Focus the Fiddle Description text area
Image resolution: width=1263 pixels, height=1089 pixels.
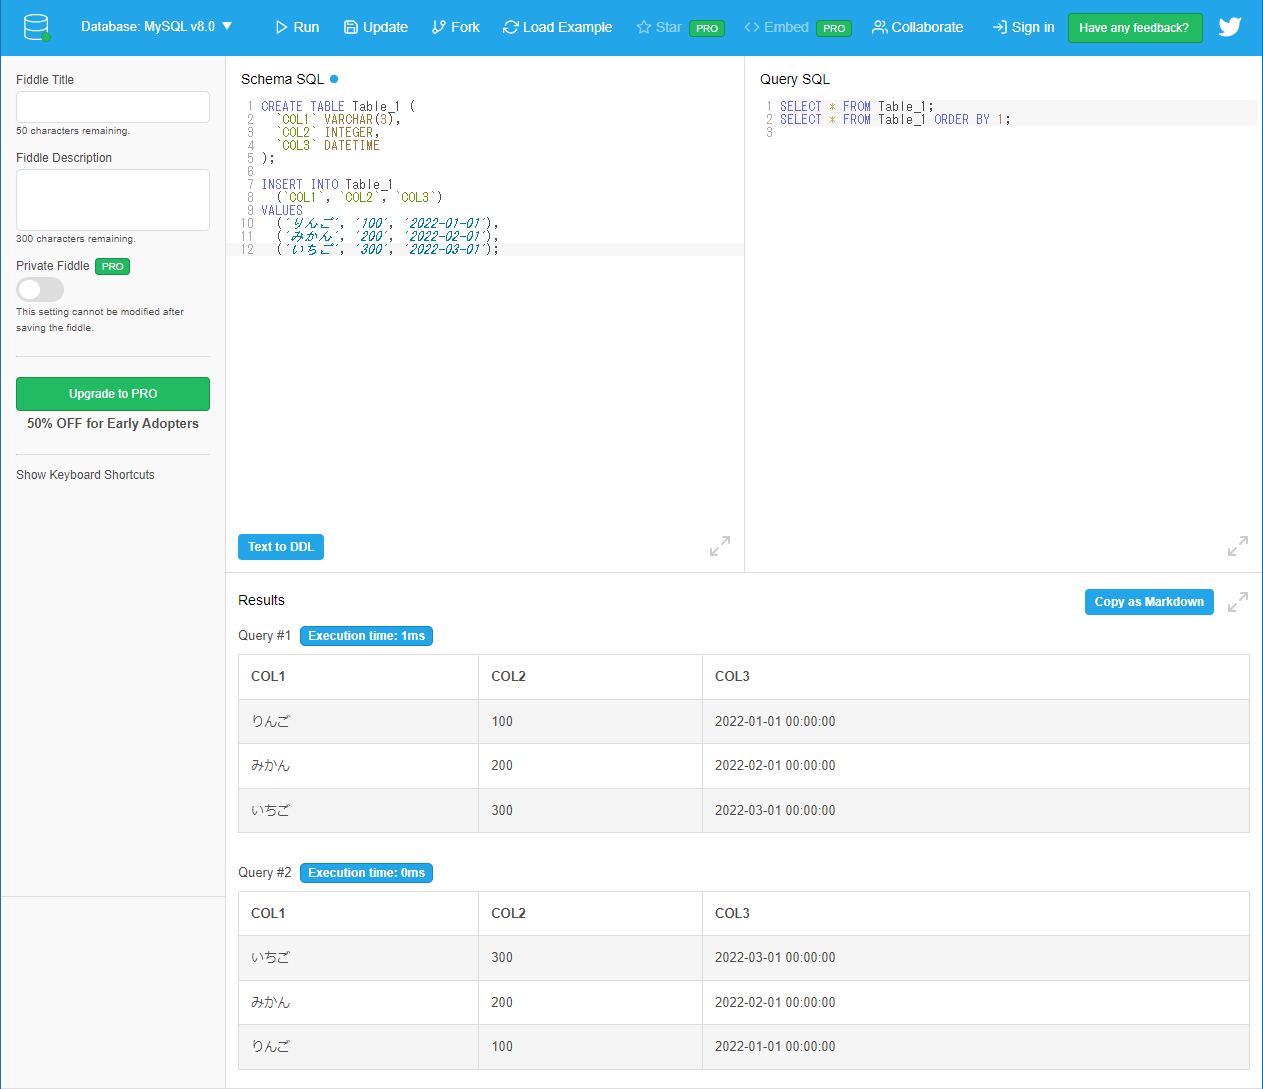click(113, 200)
